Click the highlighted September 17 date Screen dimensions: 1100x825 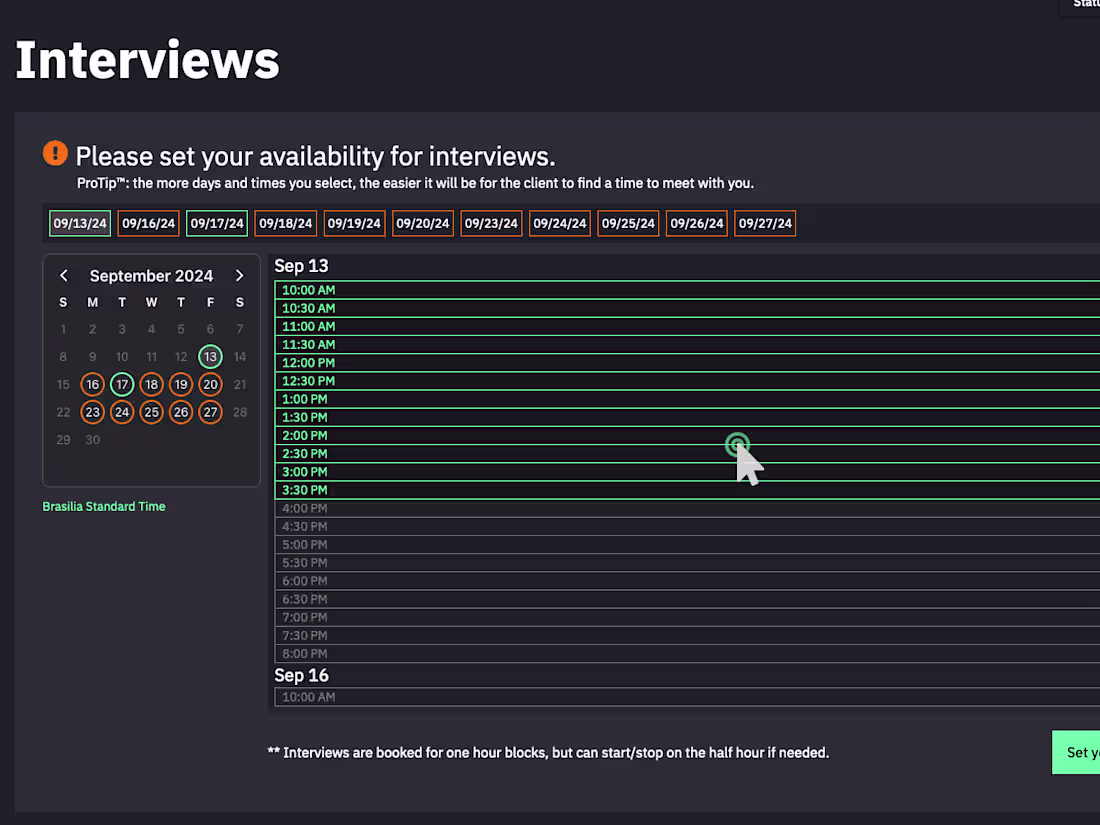(122, 384)
